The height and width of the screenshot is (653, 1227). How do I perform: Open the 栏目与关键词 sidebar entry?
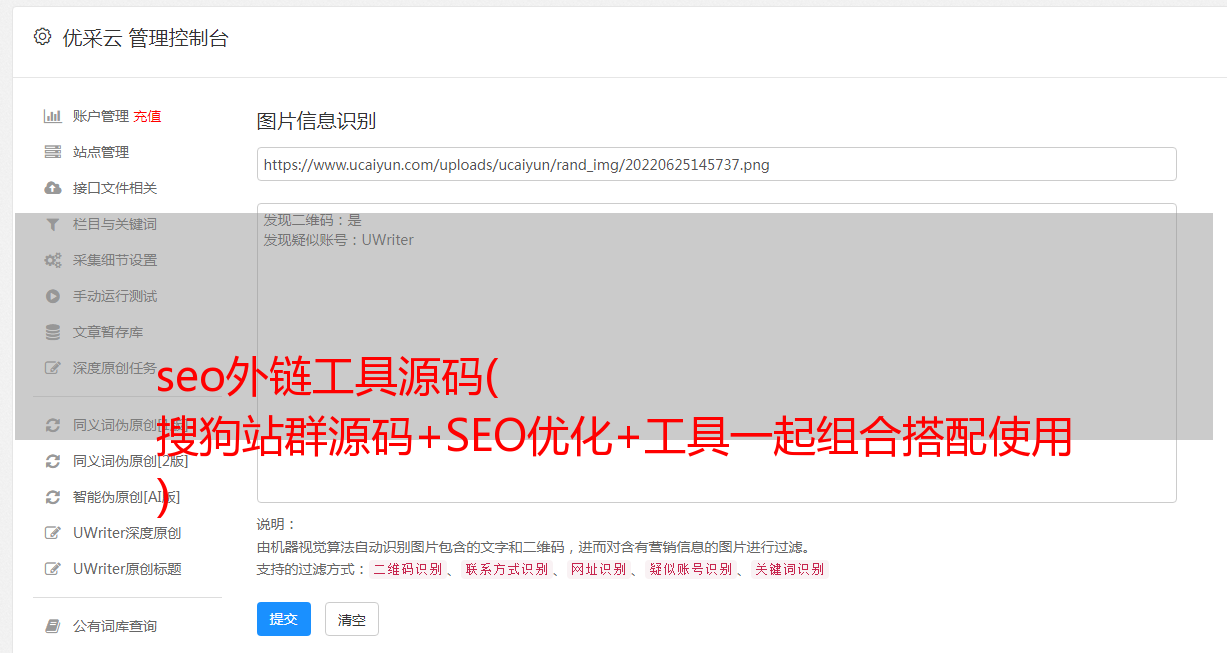tap(115, 224)
